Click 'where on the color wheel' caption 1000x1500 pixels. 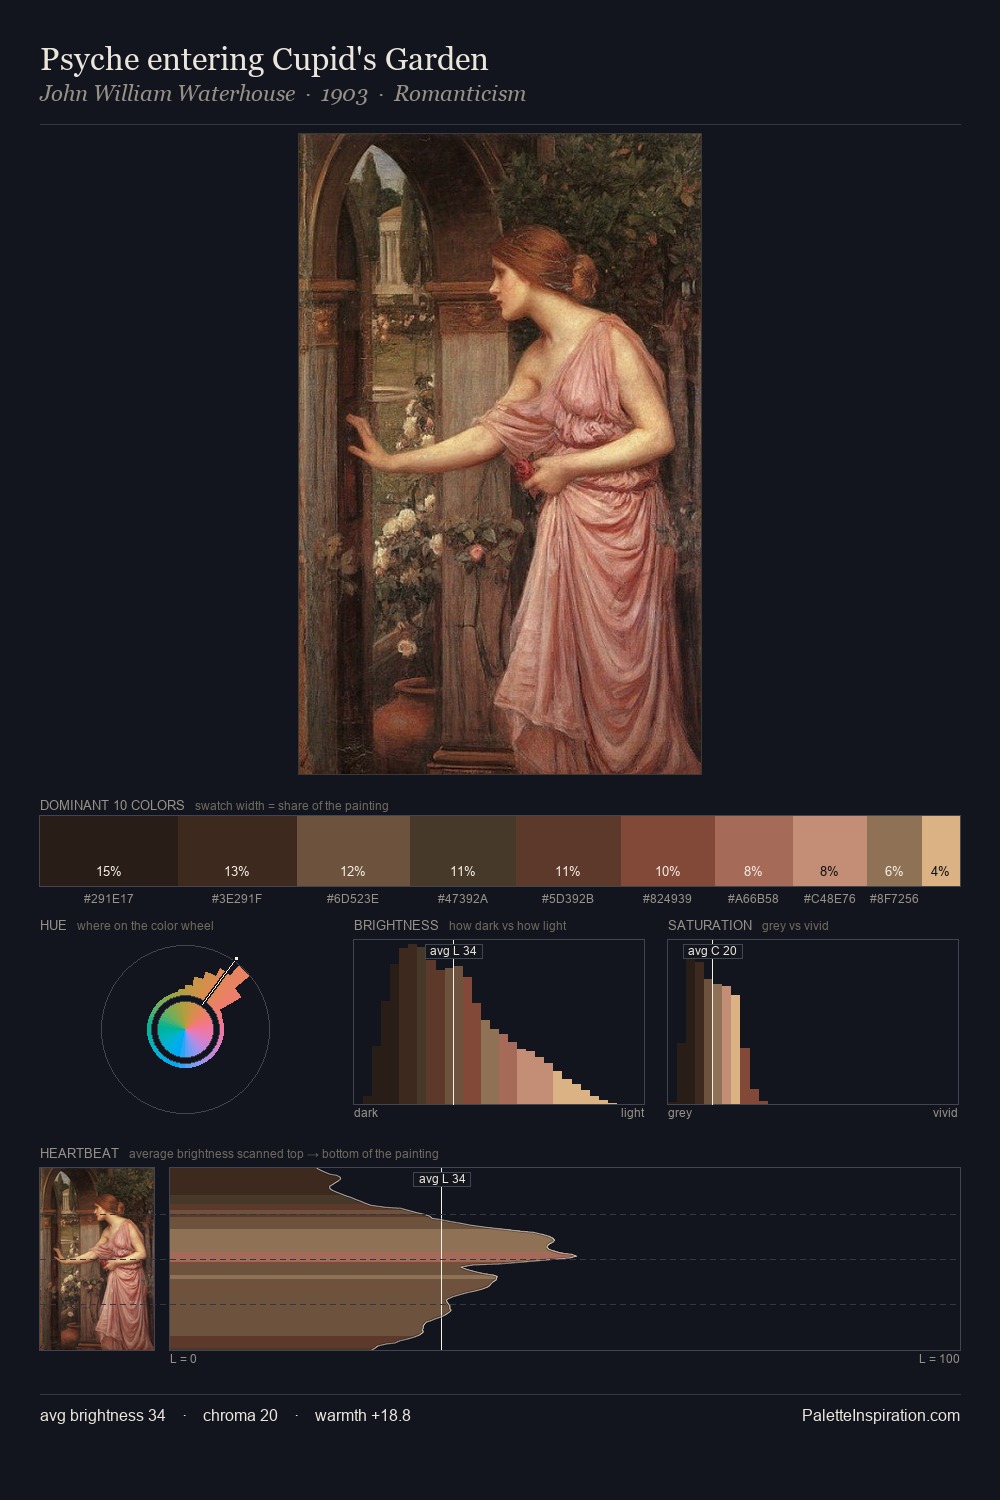tap(145, 926)
